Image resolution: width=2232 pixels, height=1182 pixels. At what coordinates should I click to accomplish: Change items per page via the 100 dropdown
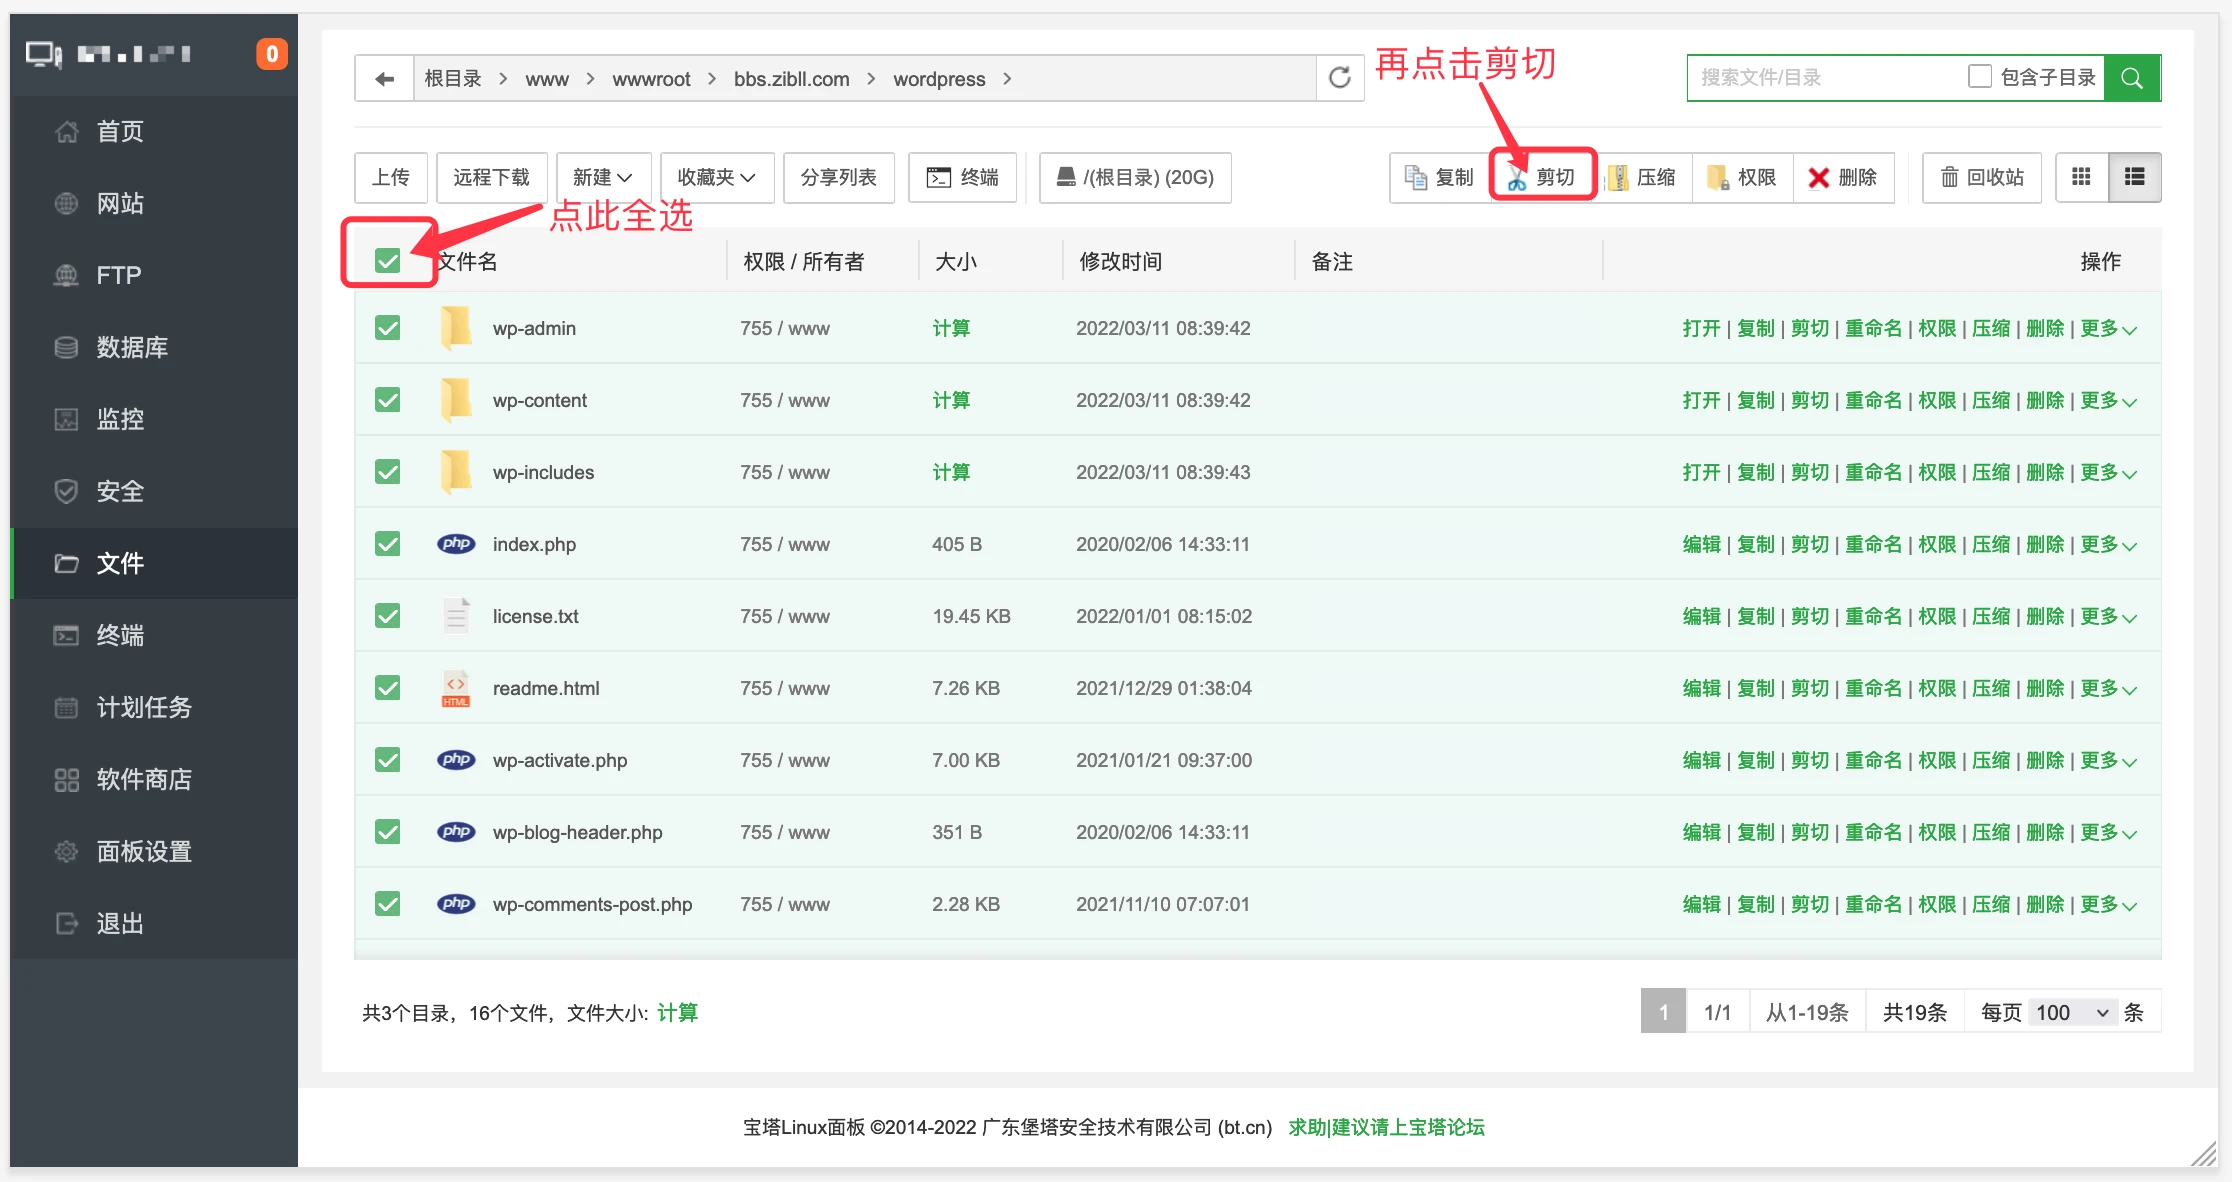coord(2070,1011)
